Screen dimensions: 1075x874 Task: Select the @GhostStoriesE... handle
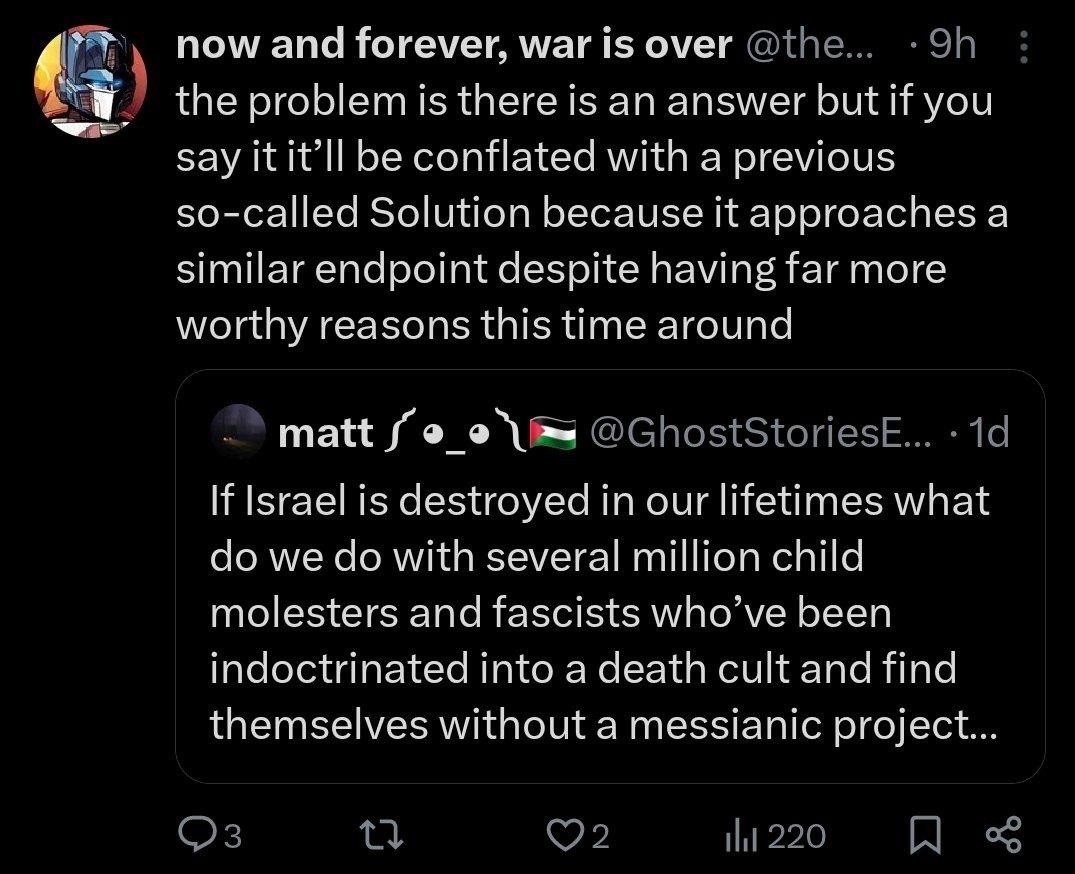(x=758, y=432)
